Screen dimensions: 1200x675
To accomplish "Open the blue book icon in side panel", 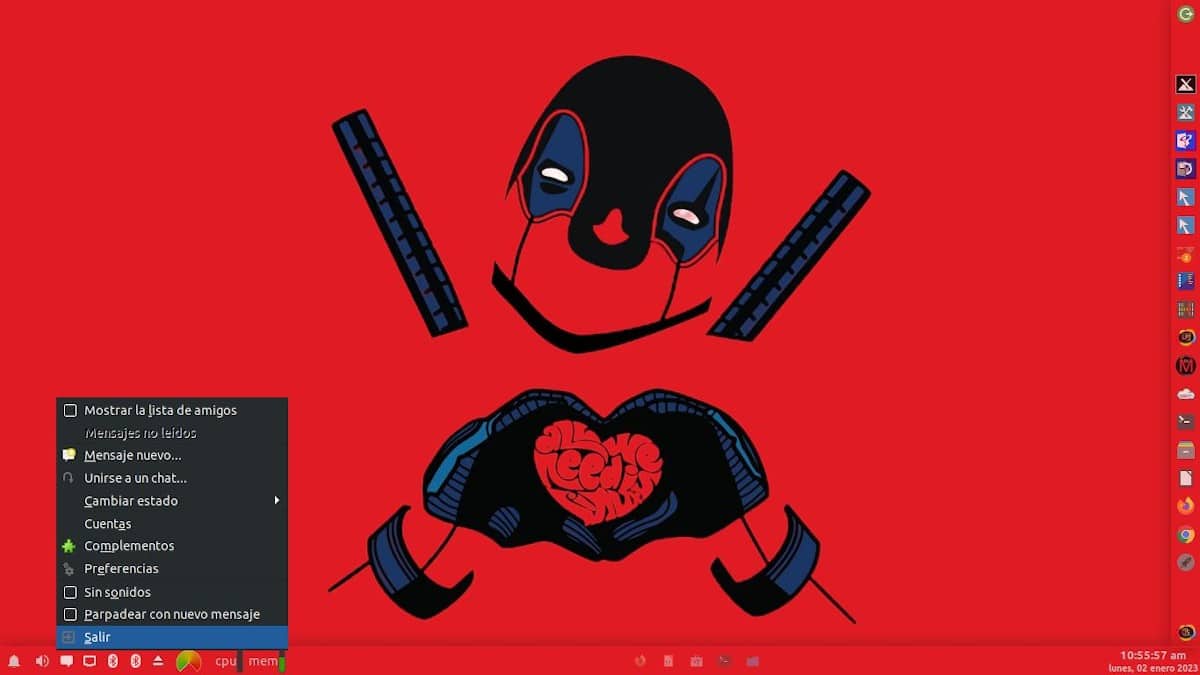I will click(x=1186, y=281).
